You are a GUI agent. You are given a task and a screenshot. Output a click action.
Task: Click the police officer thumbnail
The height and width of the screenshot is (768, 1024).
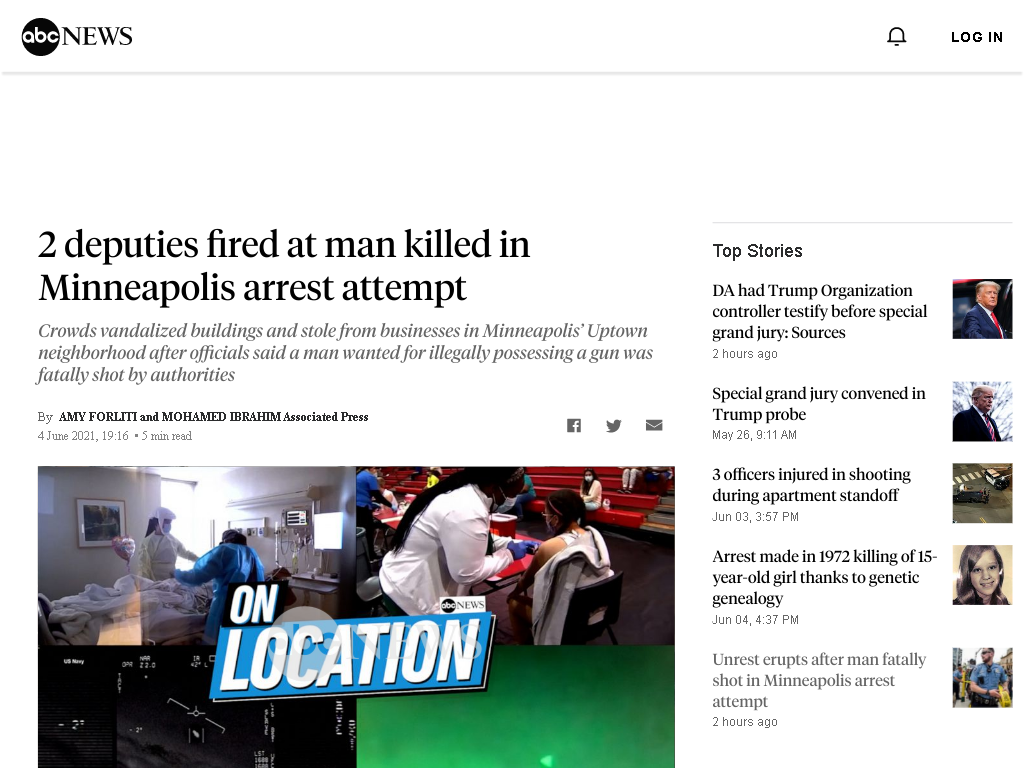tap(982, 678)
